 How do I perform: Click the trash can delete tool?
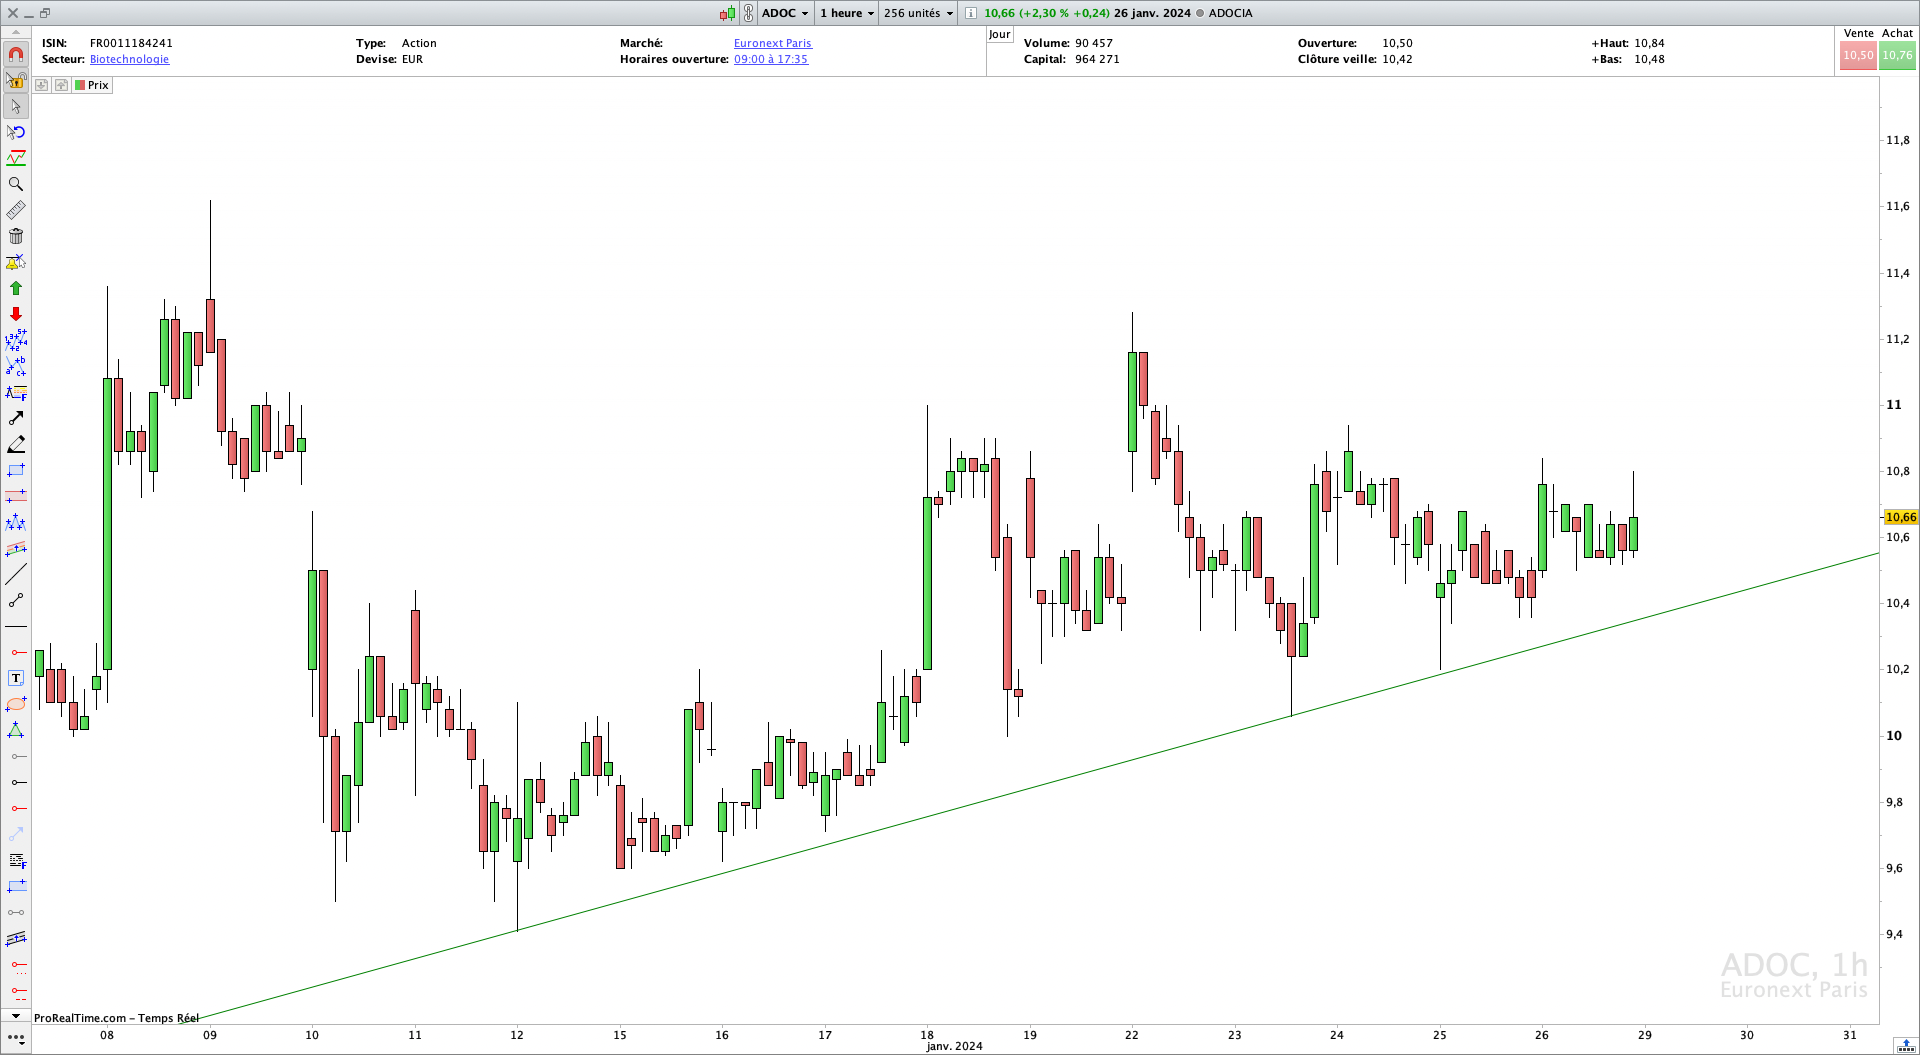click(x=16, y=236)
